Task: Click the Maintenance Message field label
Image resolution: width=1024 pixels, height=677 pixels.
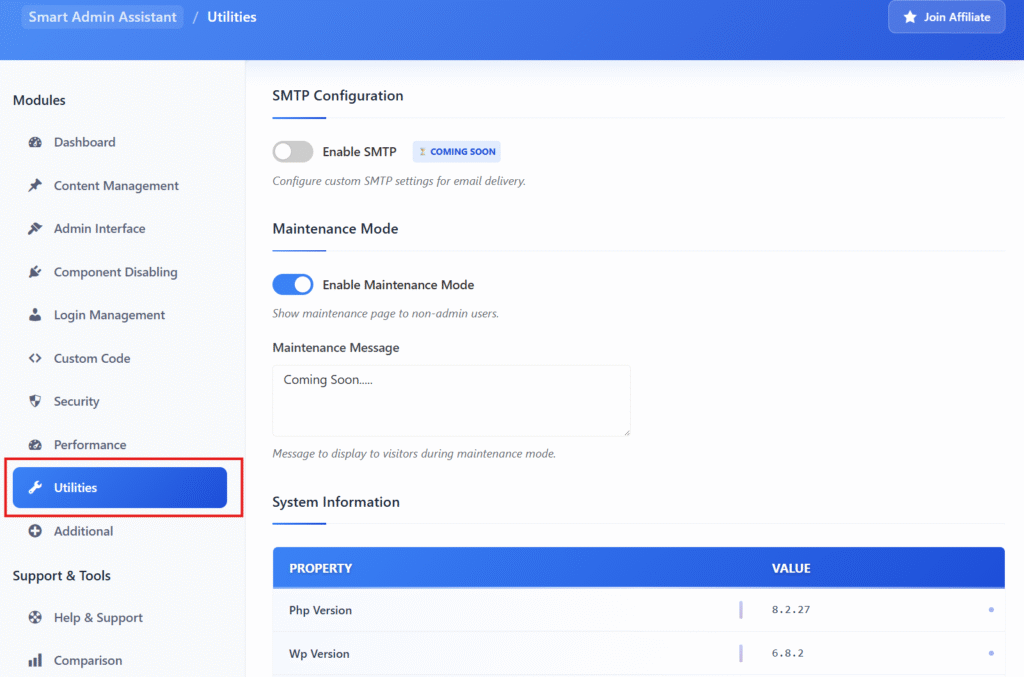Action: pos(336,347)
